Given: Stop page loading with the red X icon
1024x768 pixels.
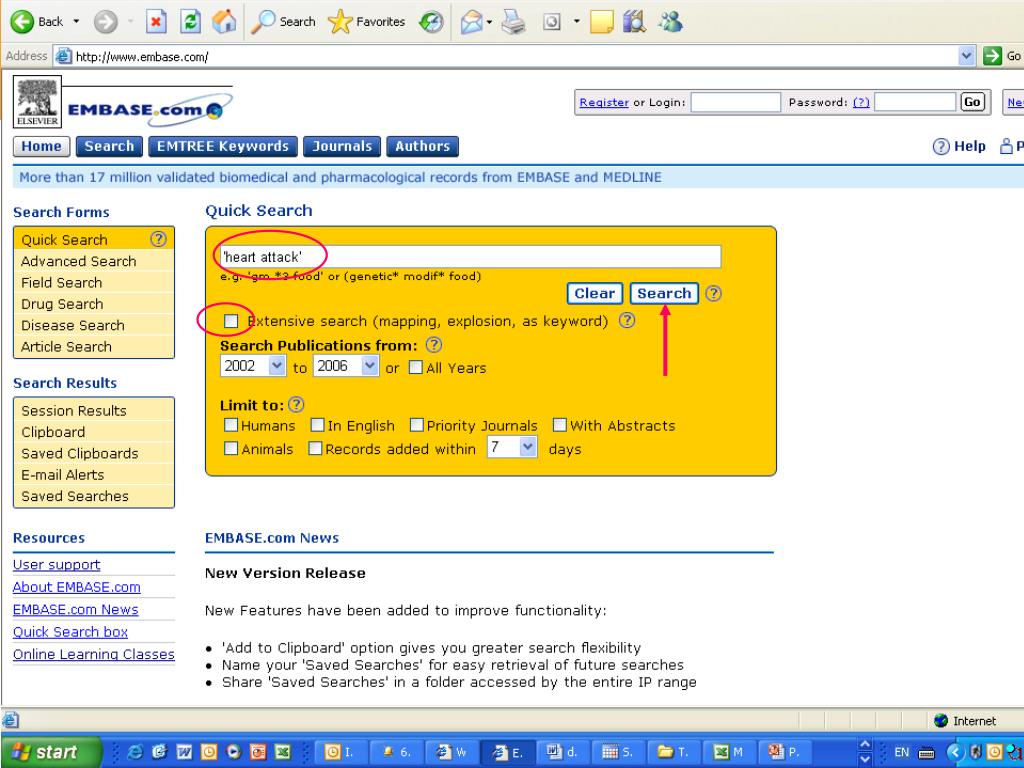Looking at the screenshot, I should (x=155, y=22).
